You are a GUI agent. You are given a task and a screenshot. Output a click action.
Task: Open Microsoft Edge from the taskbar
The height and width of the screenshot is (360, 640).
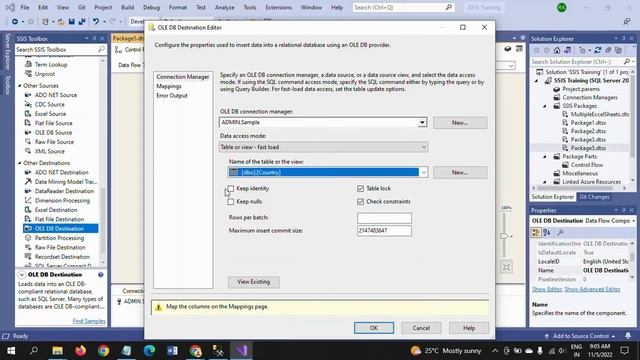[149, 351]
